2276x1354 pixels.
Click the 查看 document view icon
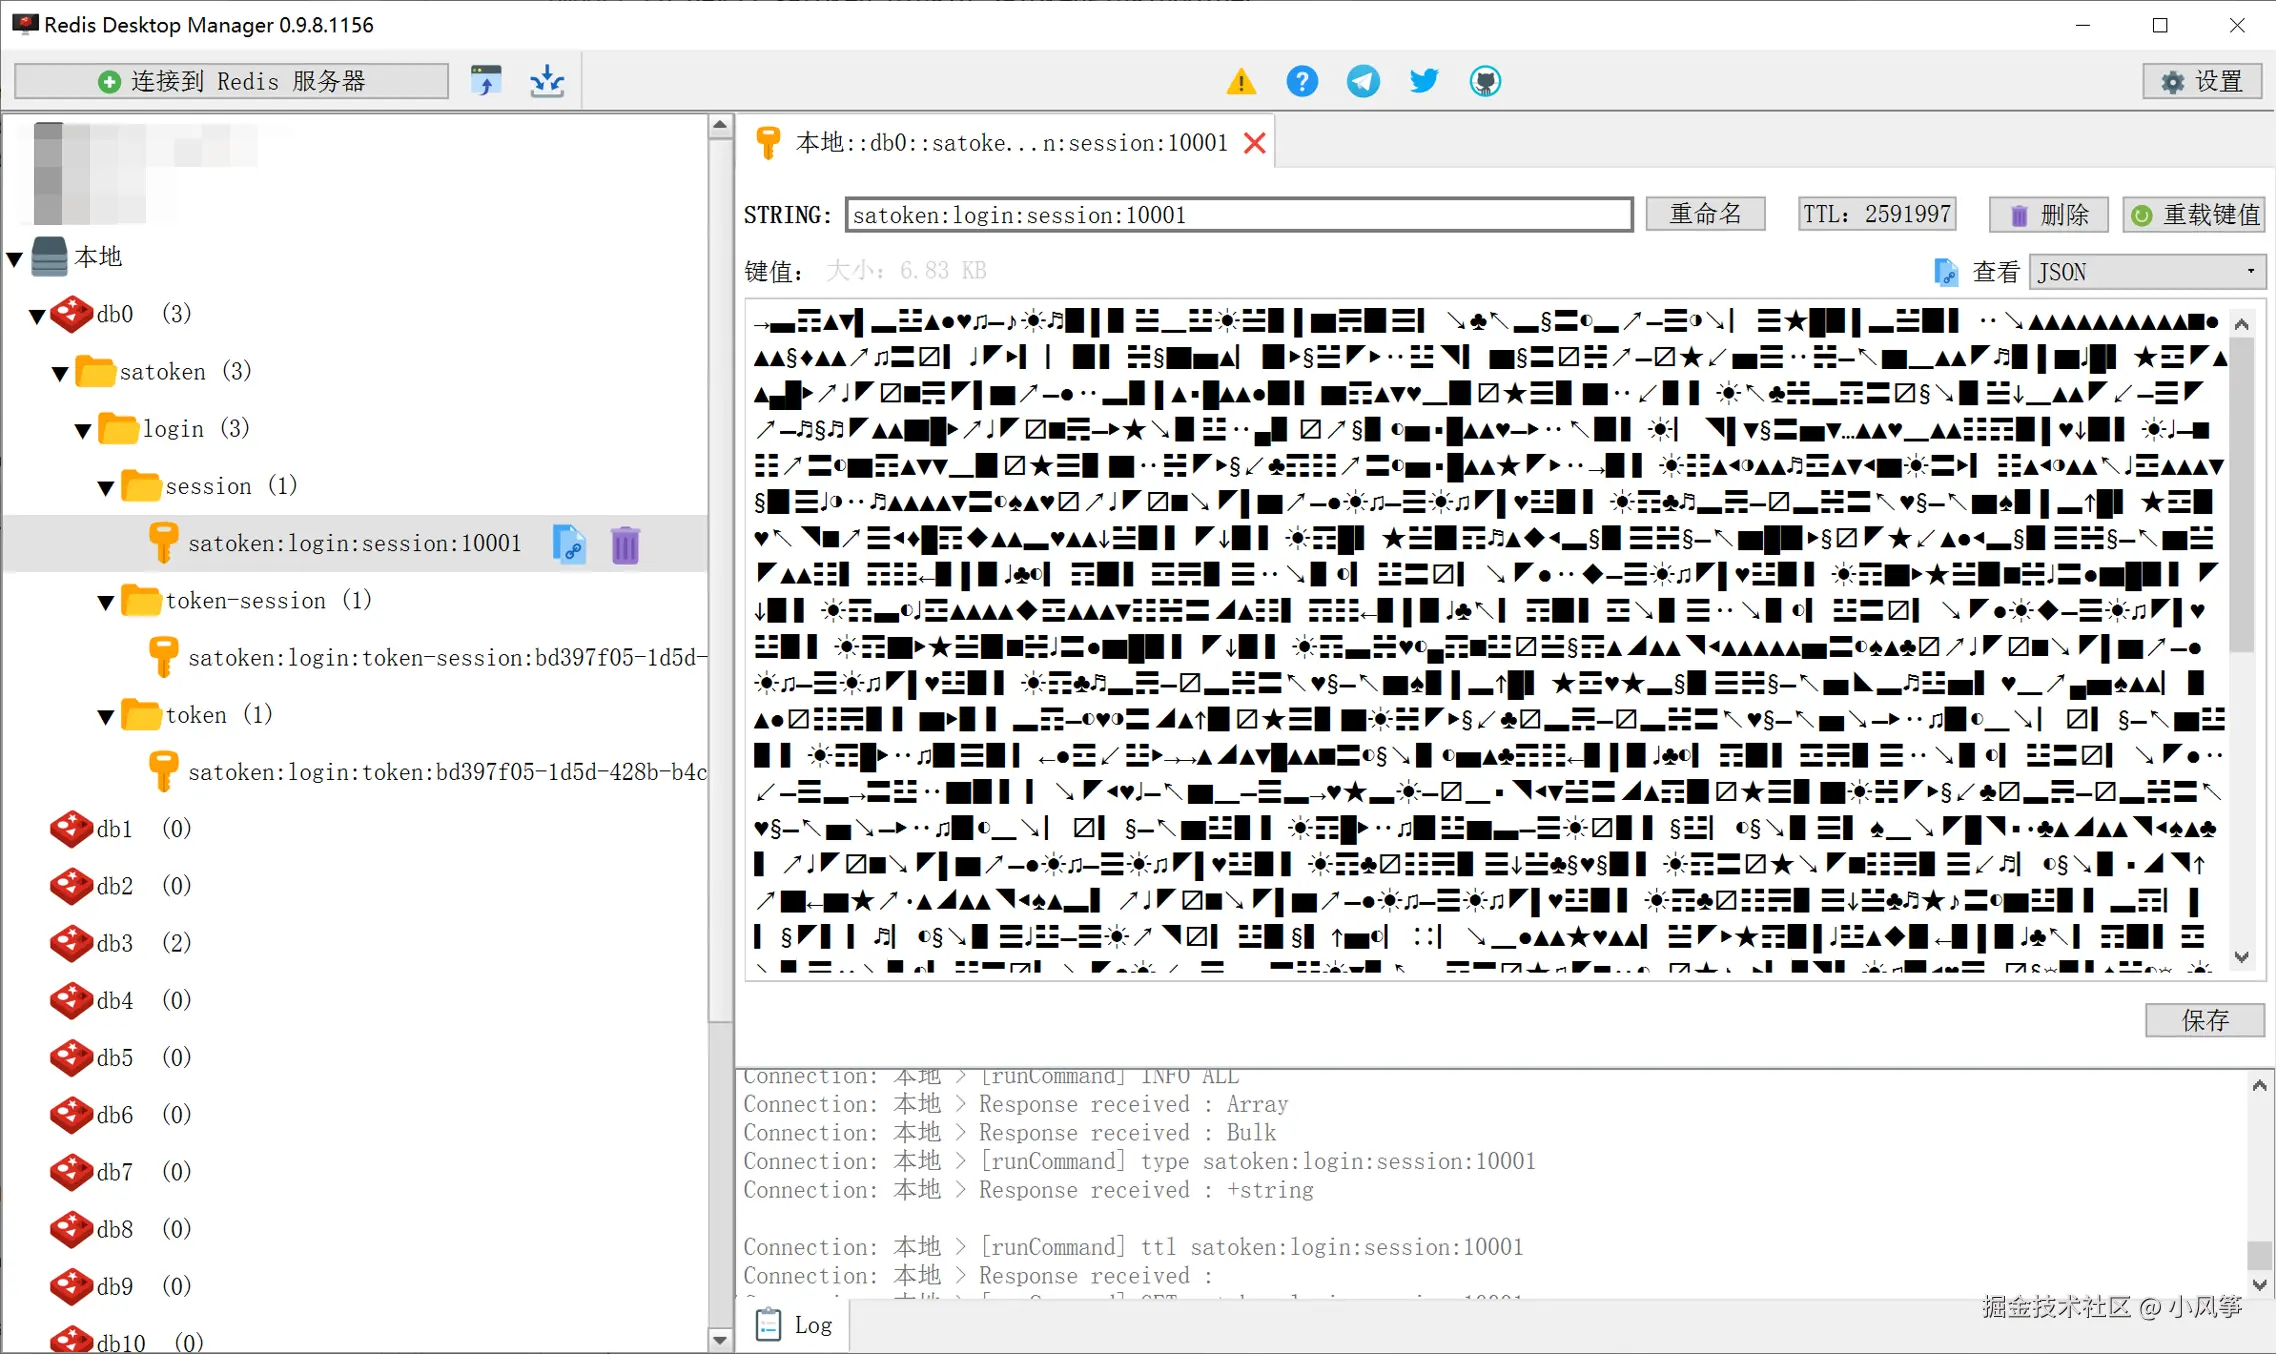click(x=1945, y=271)
